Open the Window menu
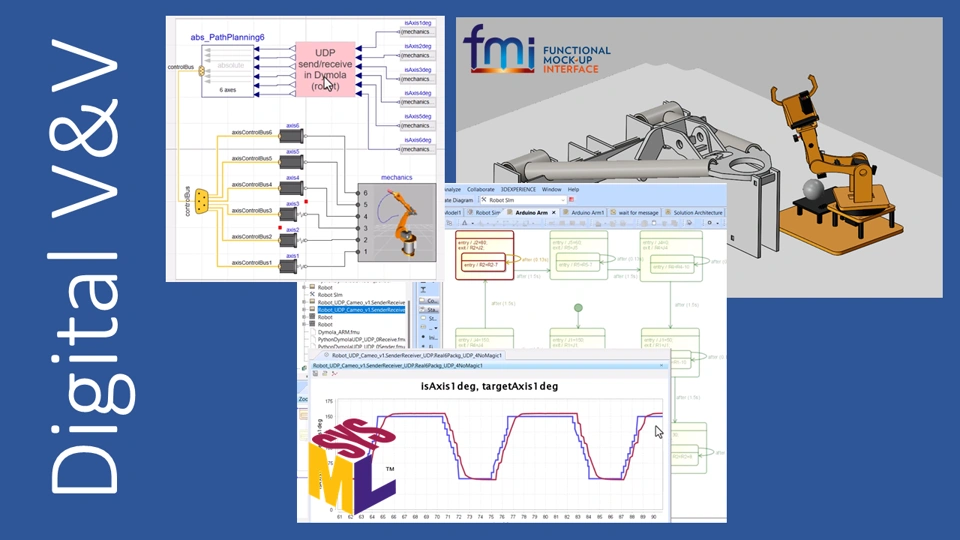 click(551, 190)
